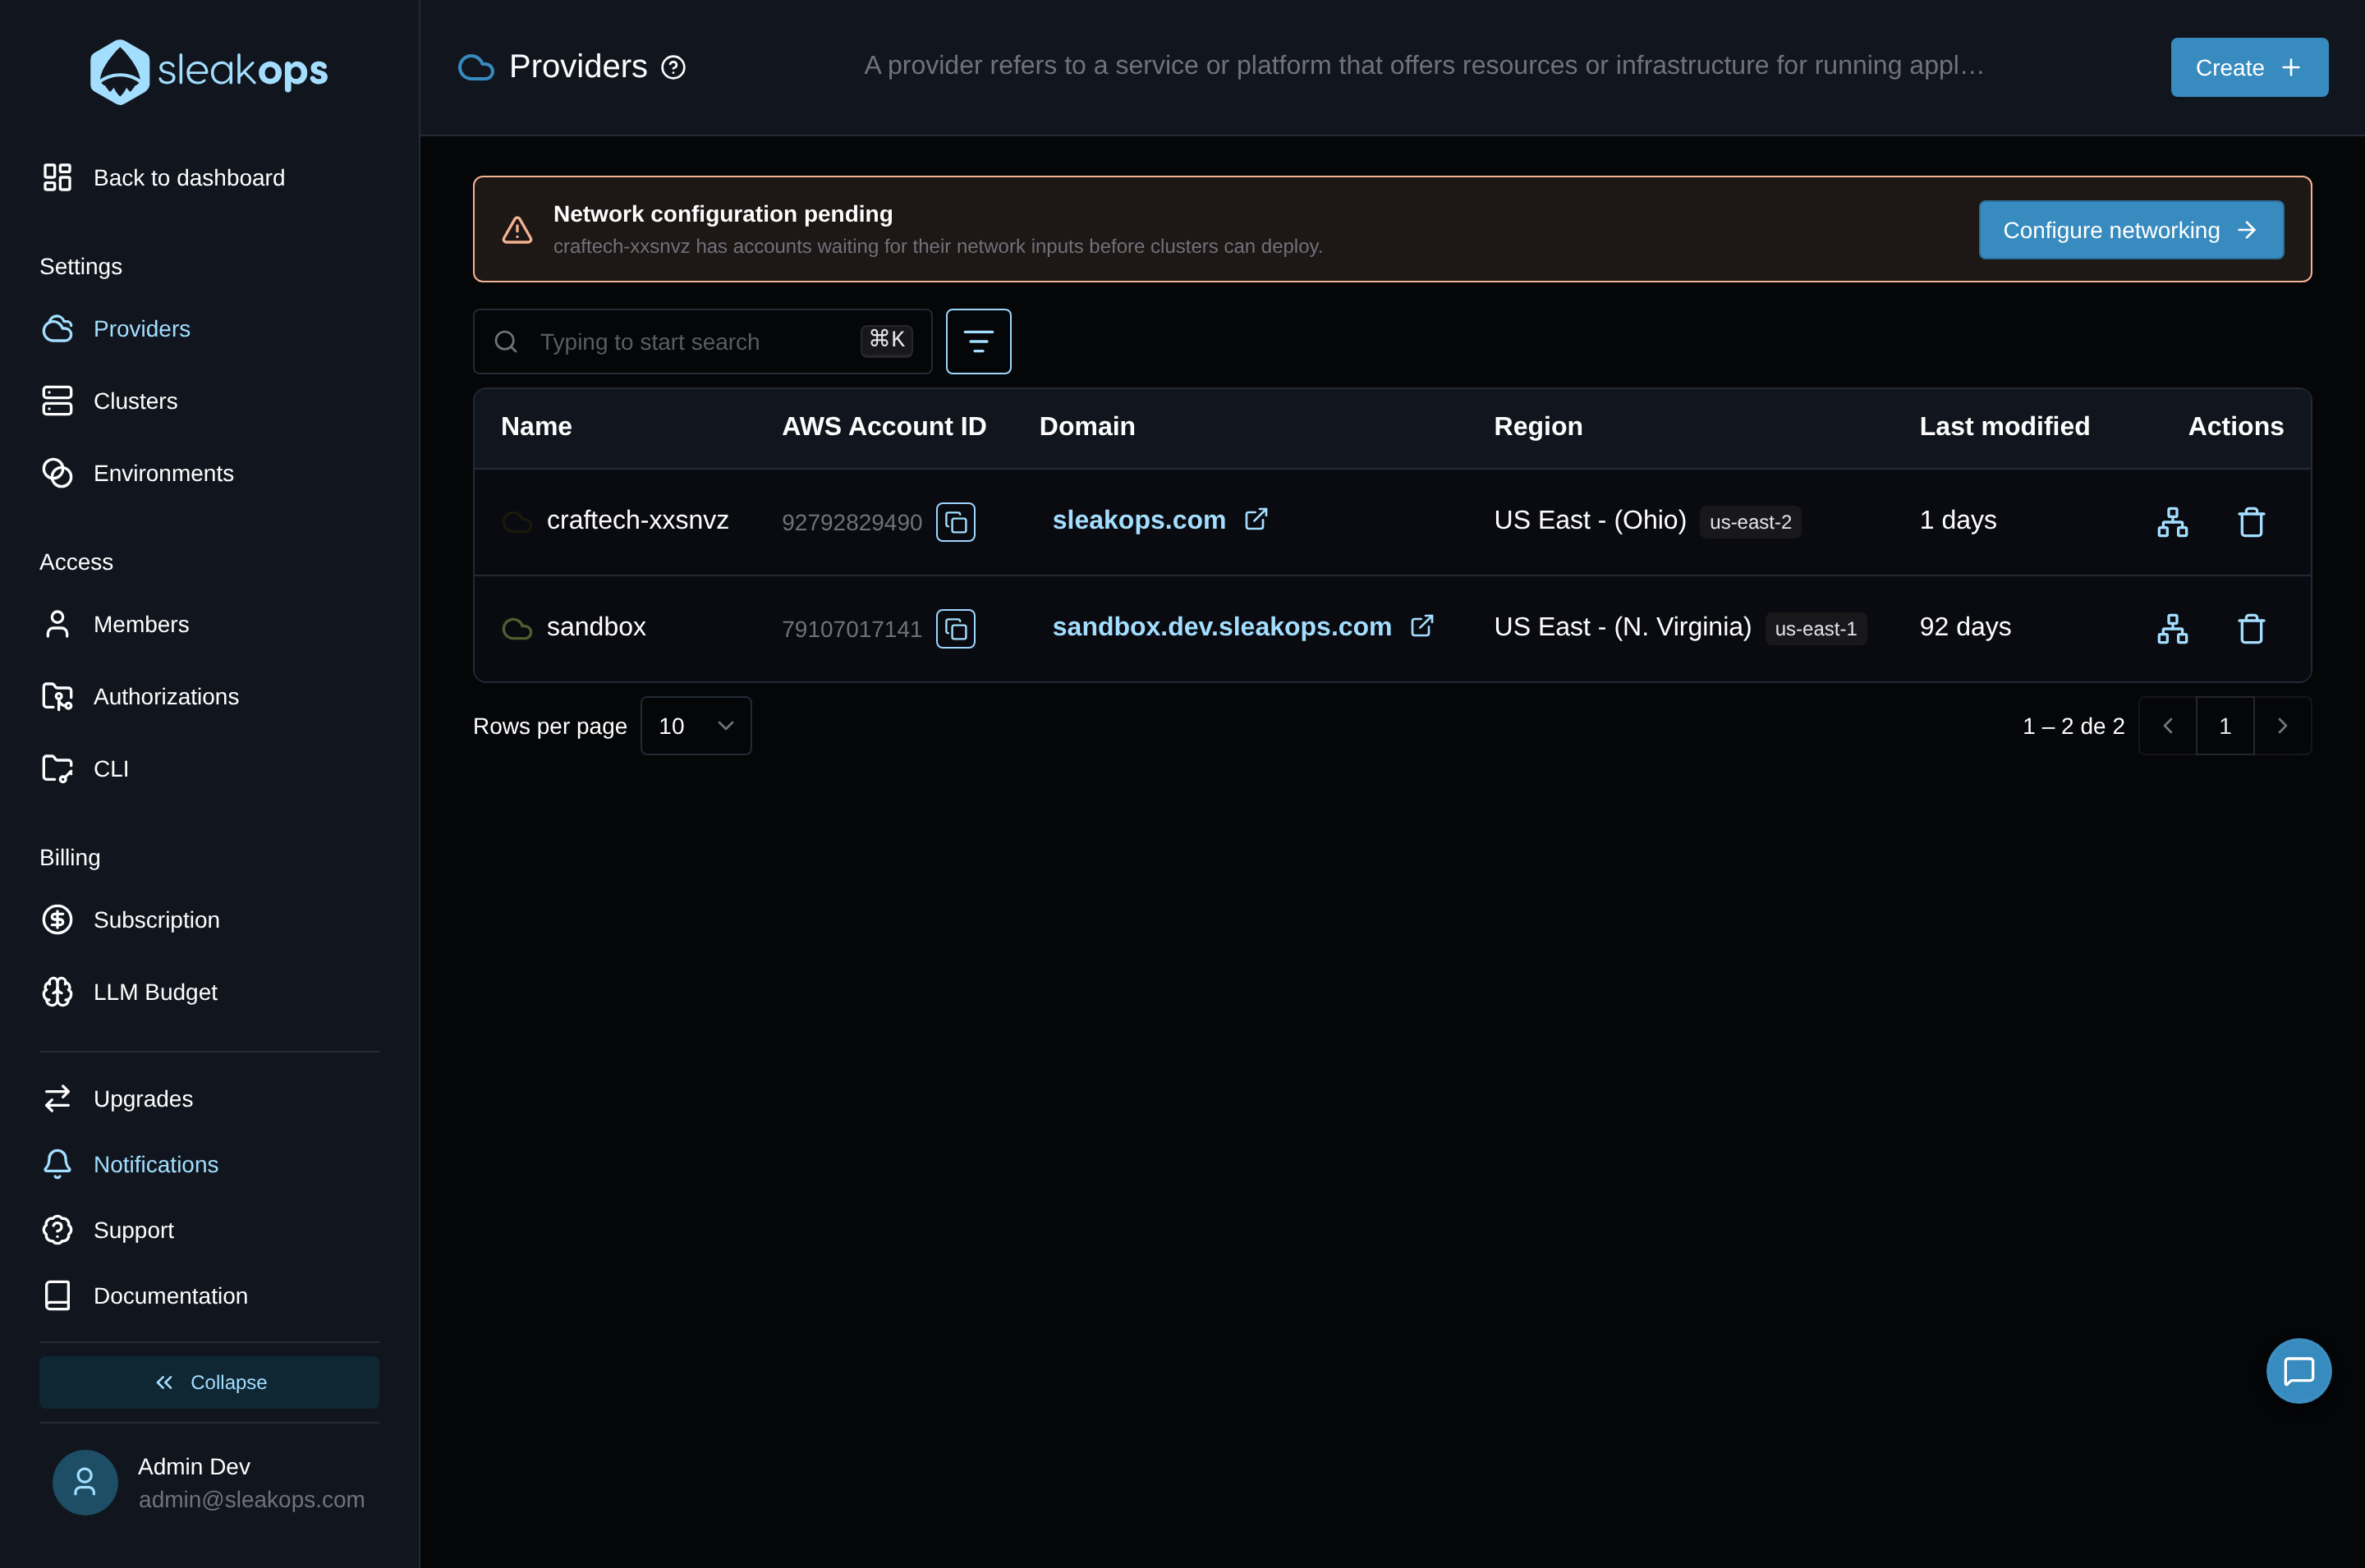Image resolution: width=2365 pixels, height=1568 pixels.
Task: Open the rows per page dropdown
Action: pos(695,726)
